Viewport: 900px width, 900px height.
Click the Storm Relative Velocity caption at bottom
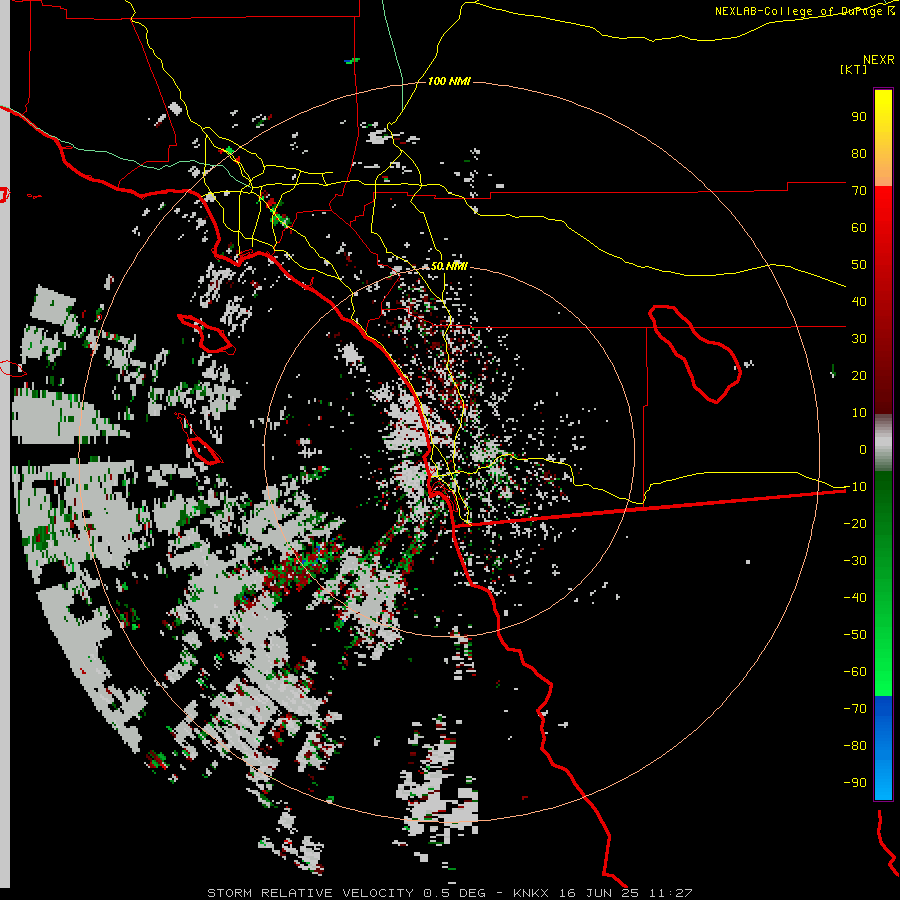point(449,893)
